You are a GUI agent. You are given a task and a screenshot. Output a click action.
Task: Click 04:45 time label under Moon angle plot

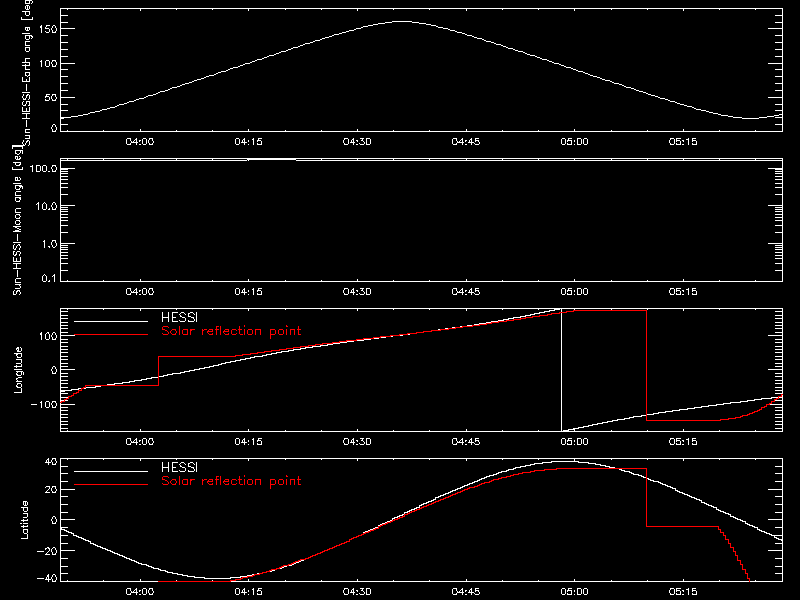click(466, 291)
